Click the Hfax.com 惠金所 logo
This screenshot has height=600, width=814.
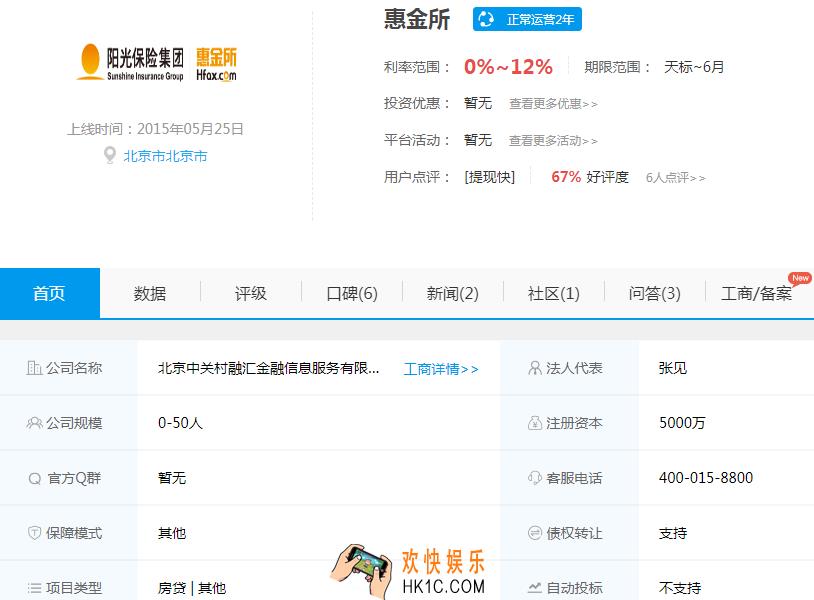pyautogui.click(x=216, y=64)
